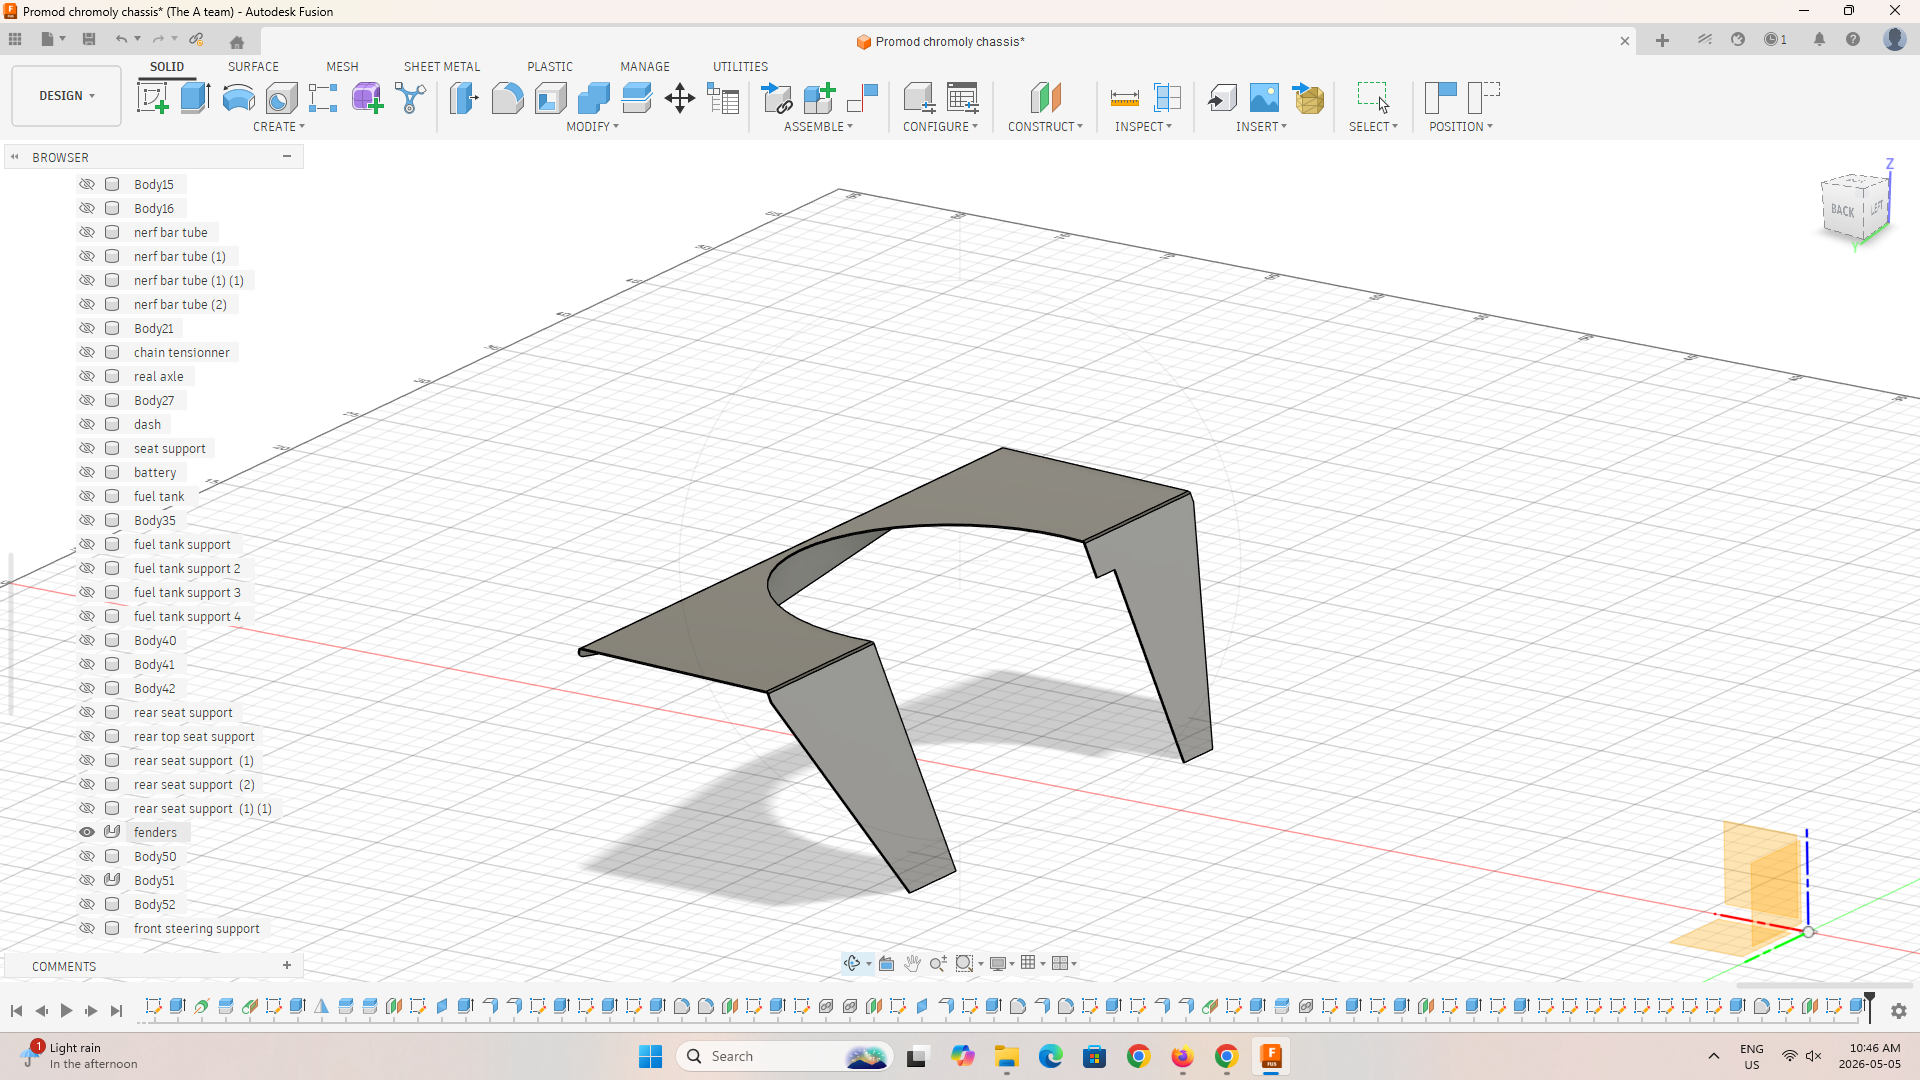Expand the INSERT menu
1920x1080 pixels.
(x=1262, y=127)
